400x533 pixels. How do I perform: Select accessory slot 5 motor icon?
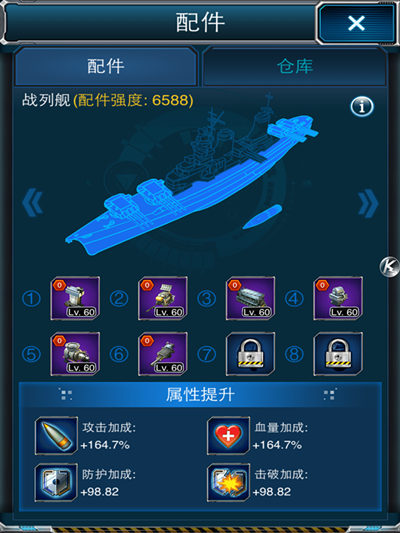click(x=75, y=354)
